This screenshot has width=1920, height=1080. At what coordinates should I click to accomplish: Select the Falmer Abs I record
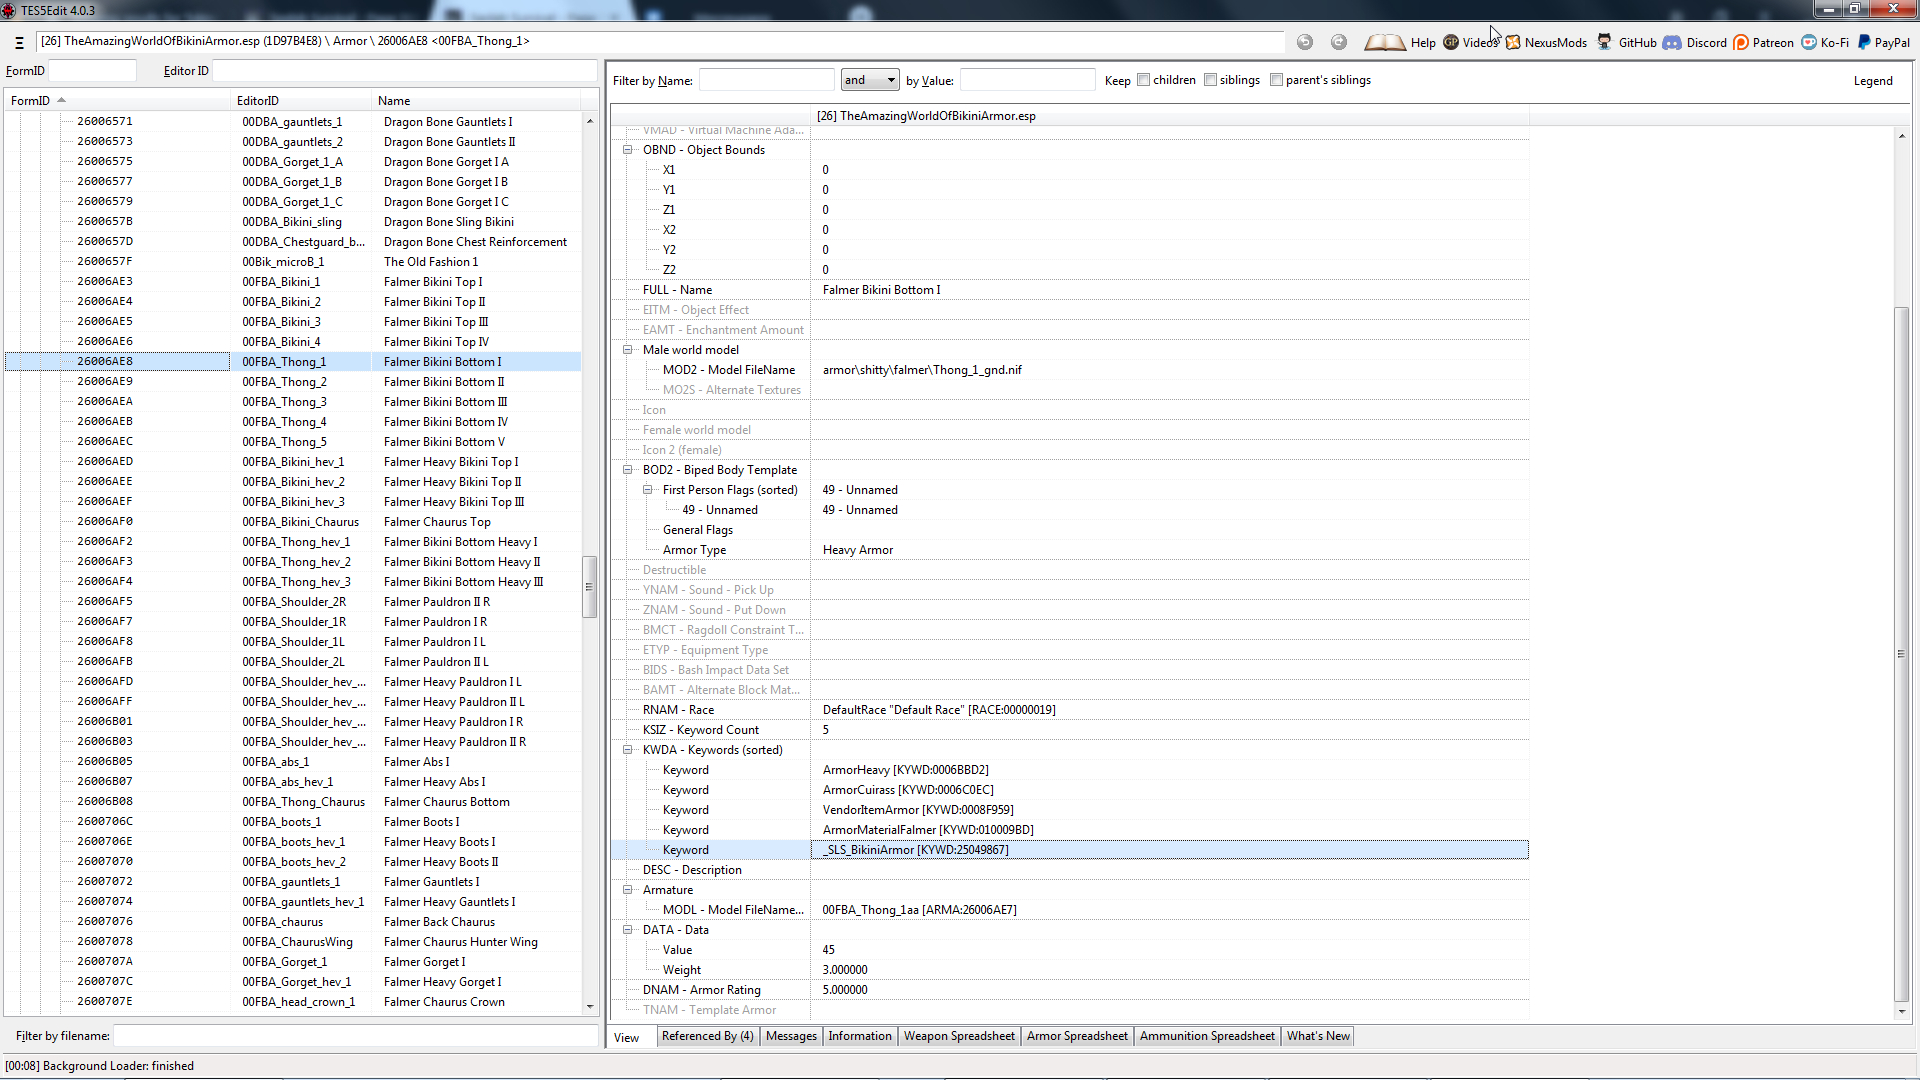(293, 762)
